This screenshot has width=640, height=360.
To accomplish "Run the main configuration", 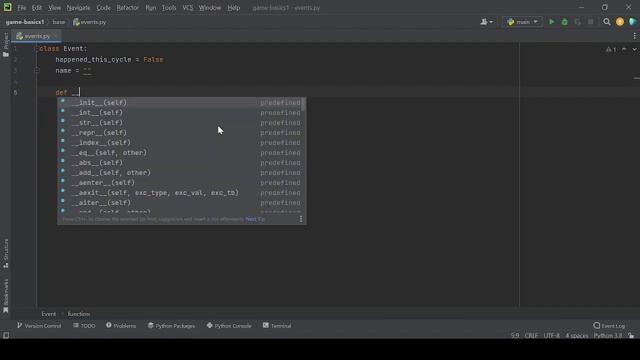I will 551,22.
